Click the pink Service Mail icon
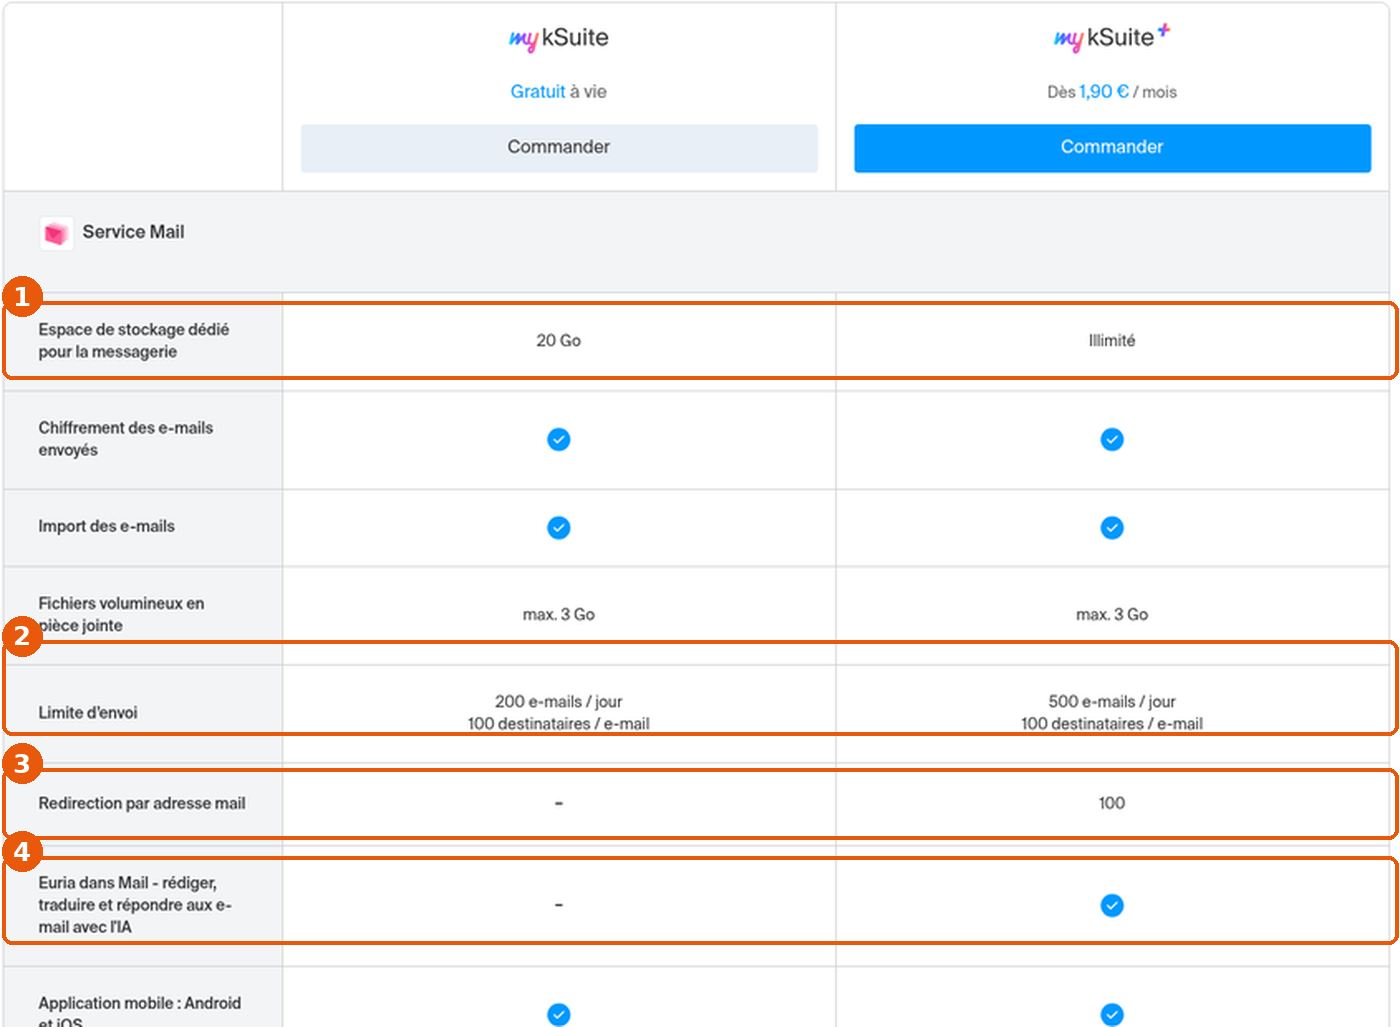Screen dimensions: 1400x1027 [x=56, y=233]
